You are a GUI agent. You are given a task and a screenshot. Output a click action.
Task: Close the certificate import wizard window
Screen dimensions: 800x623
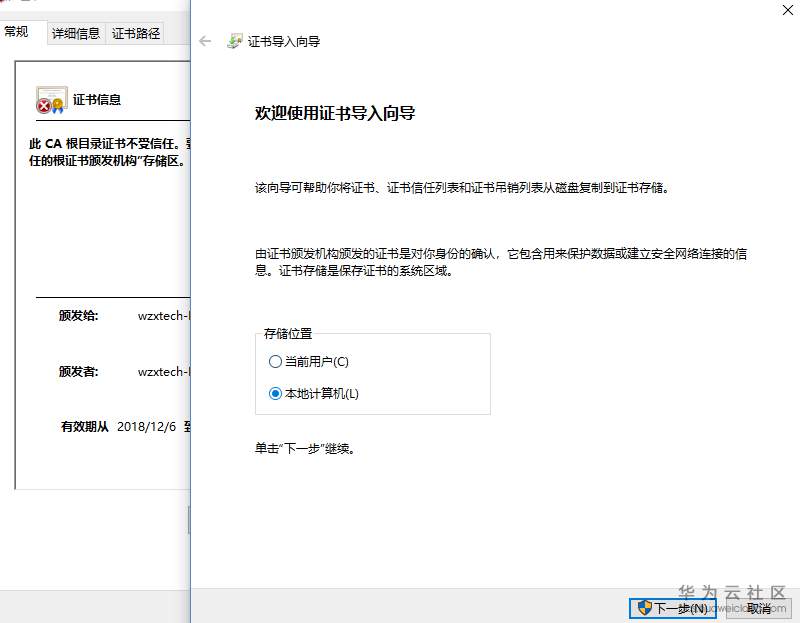pos(788,11)
